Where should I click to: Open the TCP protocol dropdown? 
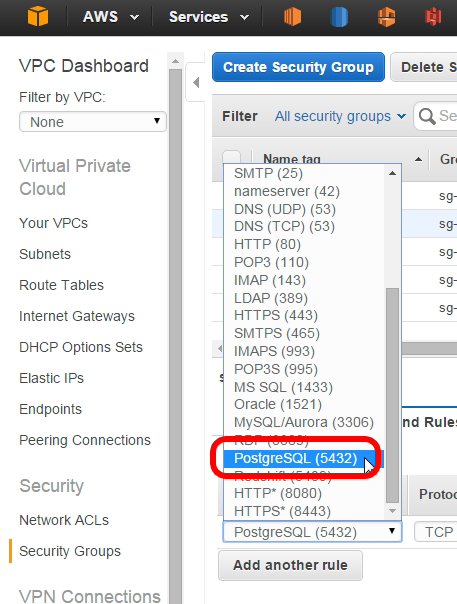436,532
